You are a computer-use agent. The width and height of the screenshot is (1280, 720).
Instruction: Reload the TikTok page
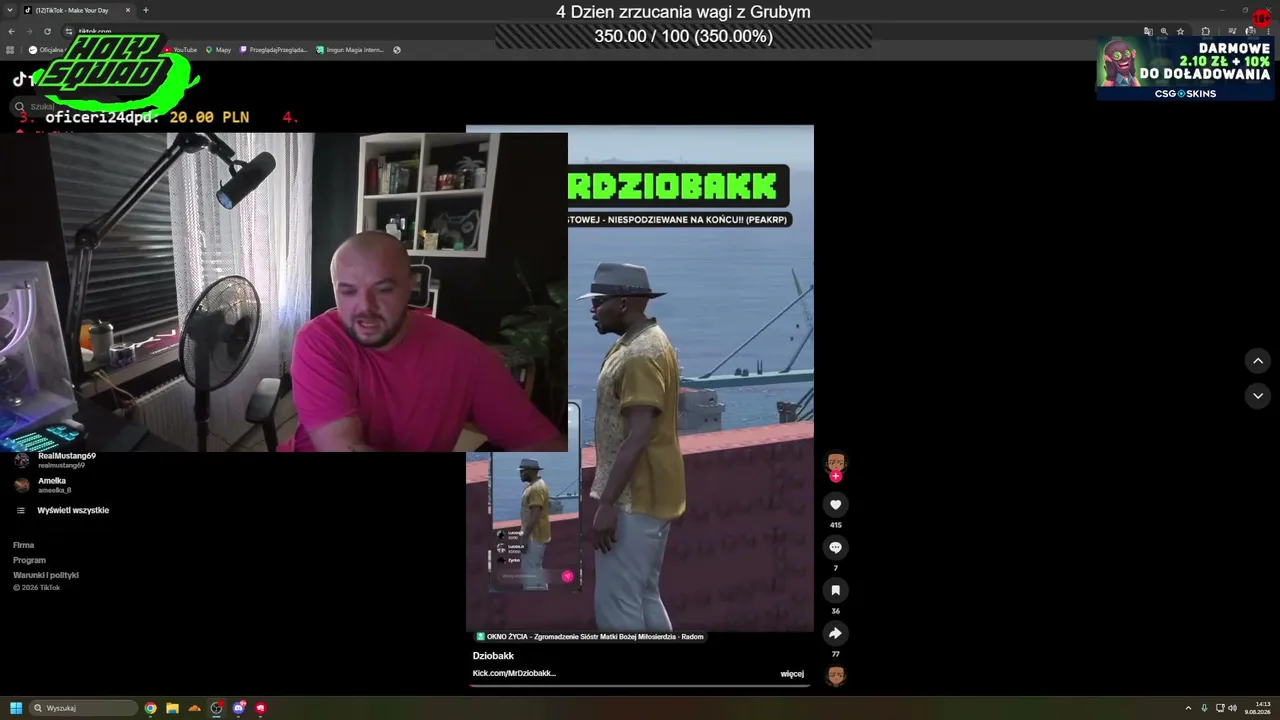click(x=47, y=31)
